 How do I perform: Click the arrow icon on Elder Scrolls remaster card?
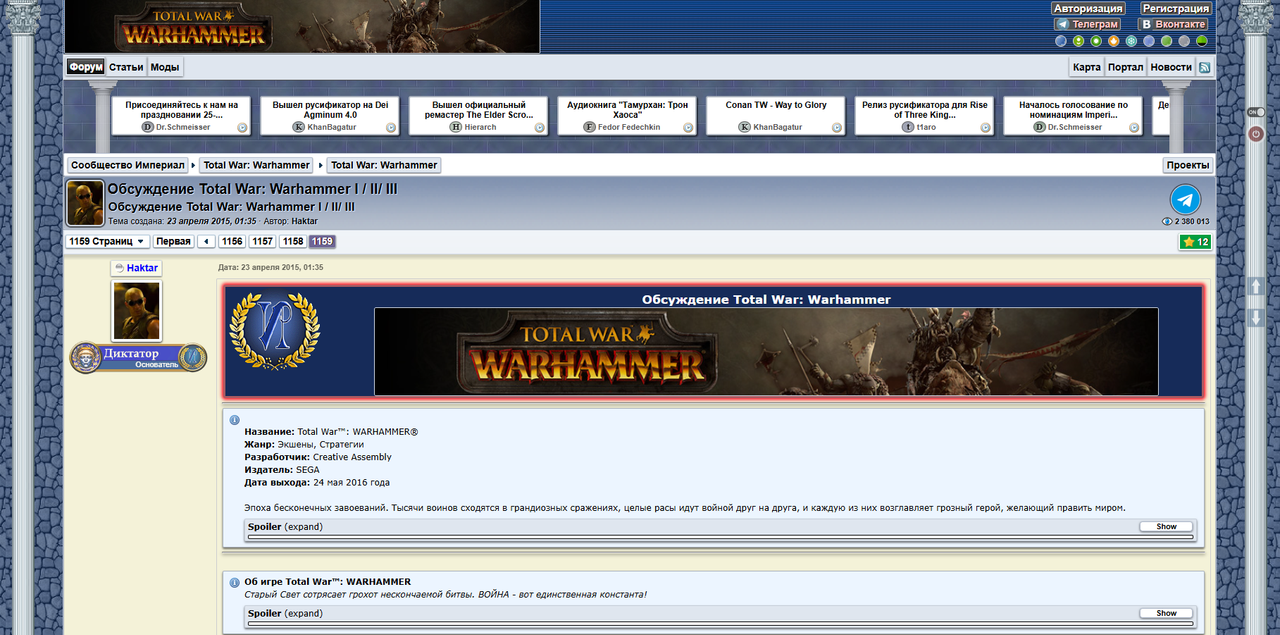coord(540,128)
